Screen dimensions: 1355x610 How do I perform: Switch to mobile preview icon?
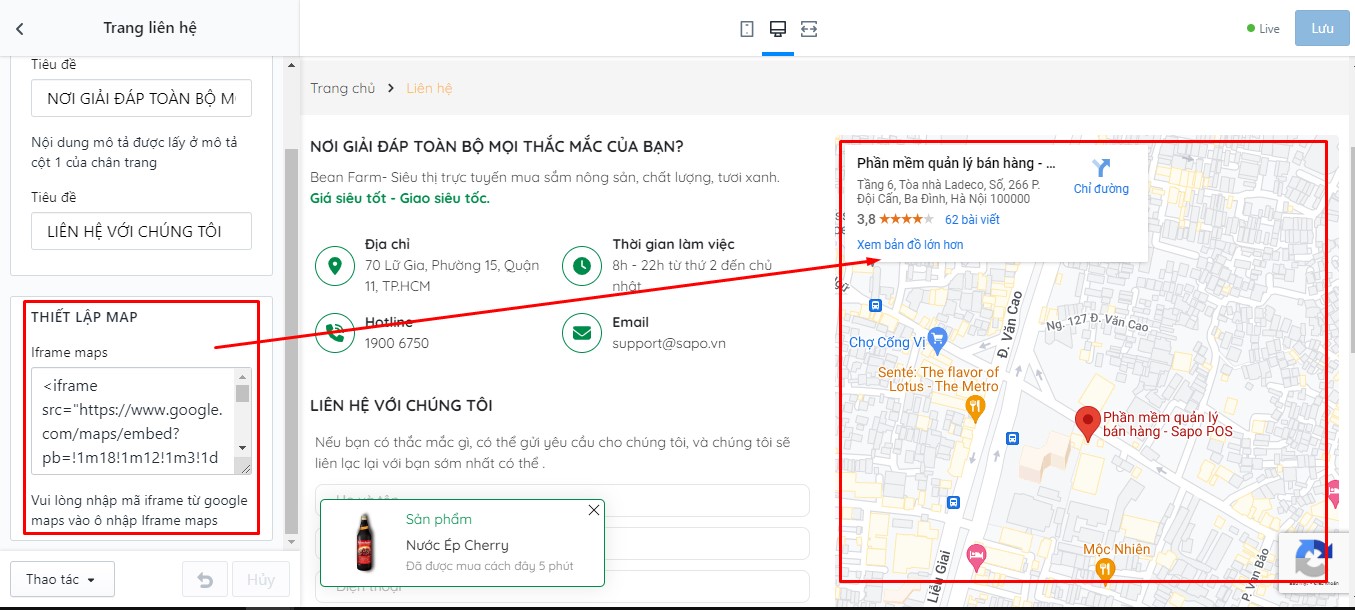[x=747, y=29]
